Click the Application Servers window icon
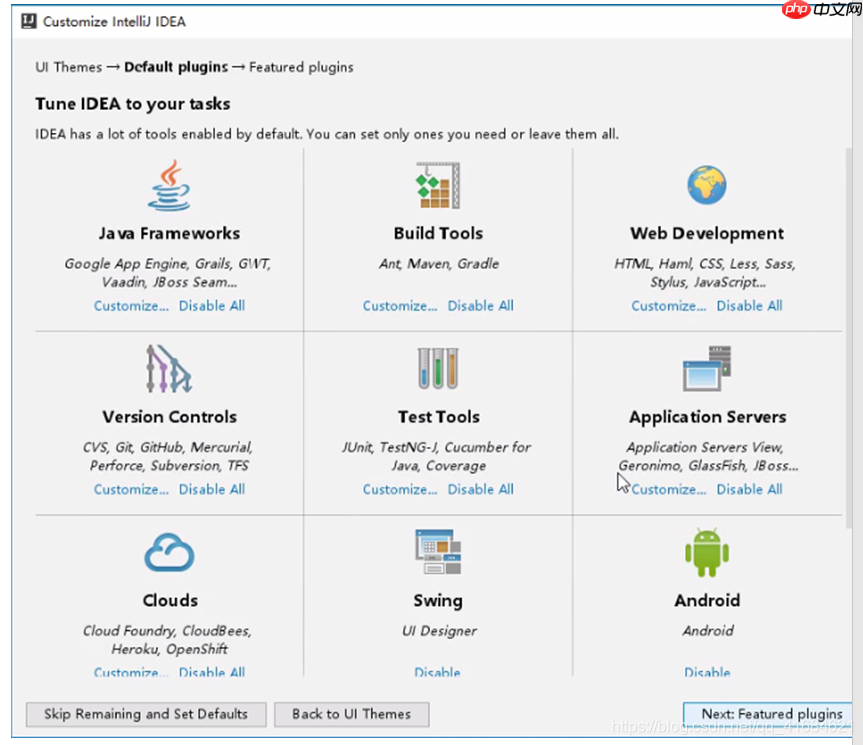Screen dimensions: 863x745 click(x=707, y=369)
